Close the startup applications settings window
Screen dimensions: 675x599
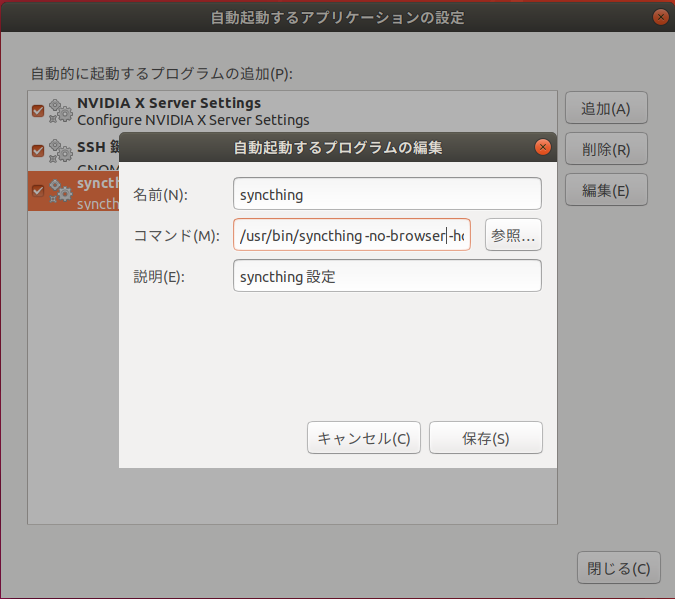[660, 17]
